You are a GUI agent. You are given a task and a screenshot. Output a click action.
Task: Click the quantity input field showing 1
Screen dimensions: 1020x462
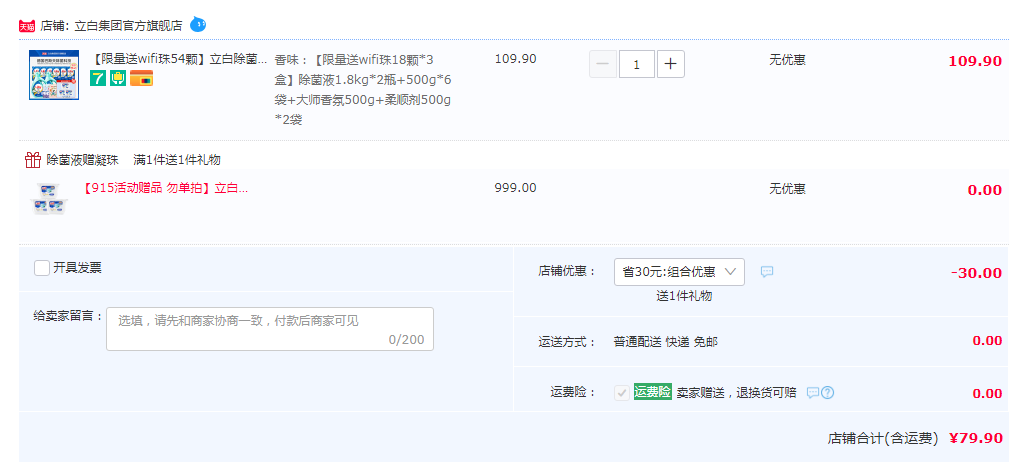(637, 64)
